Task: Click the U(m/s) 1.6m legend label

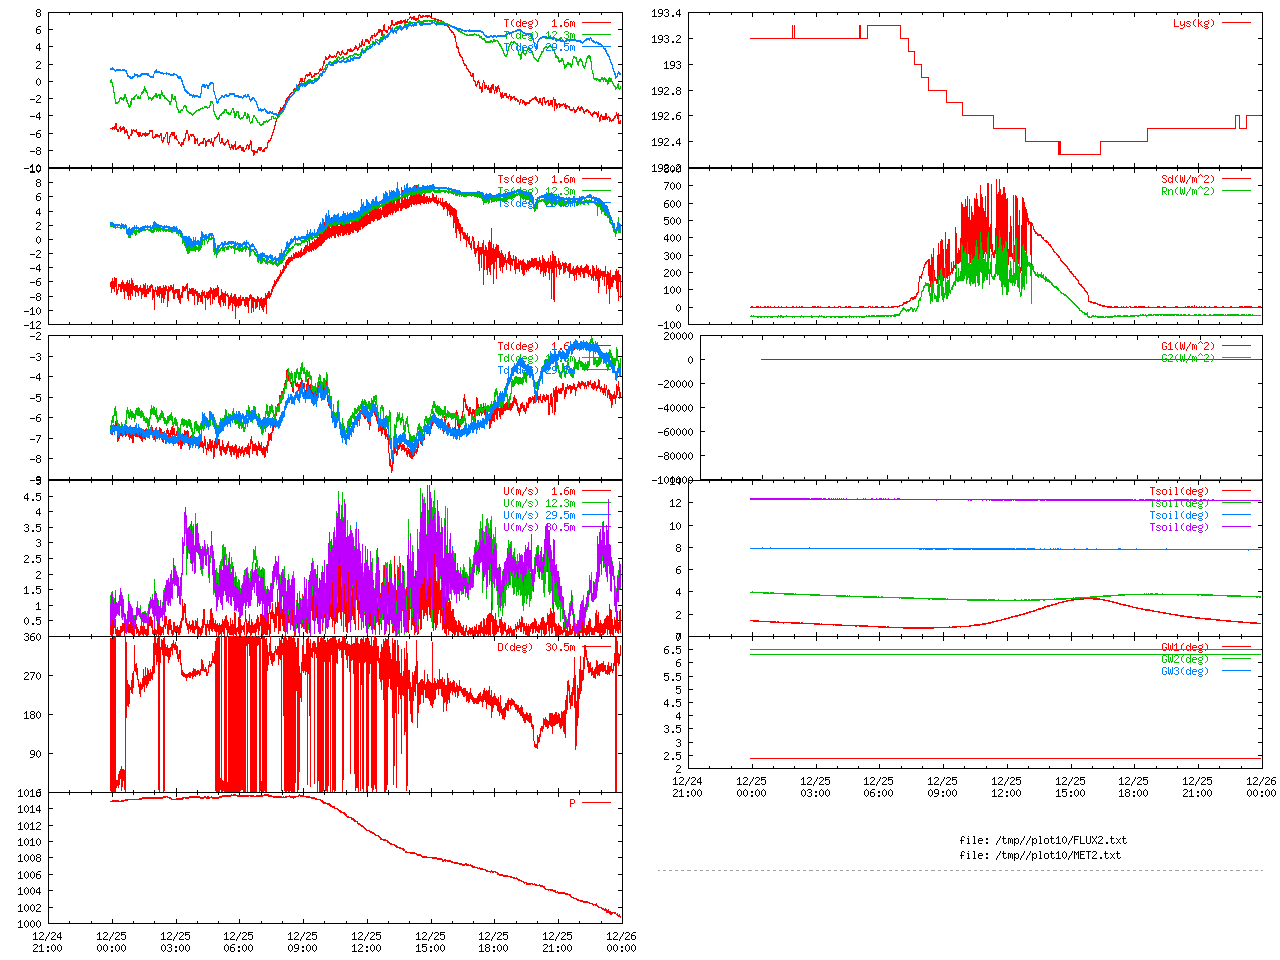Action: [539, 491]
